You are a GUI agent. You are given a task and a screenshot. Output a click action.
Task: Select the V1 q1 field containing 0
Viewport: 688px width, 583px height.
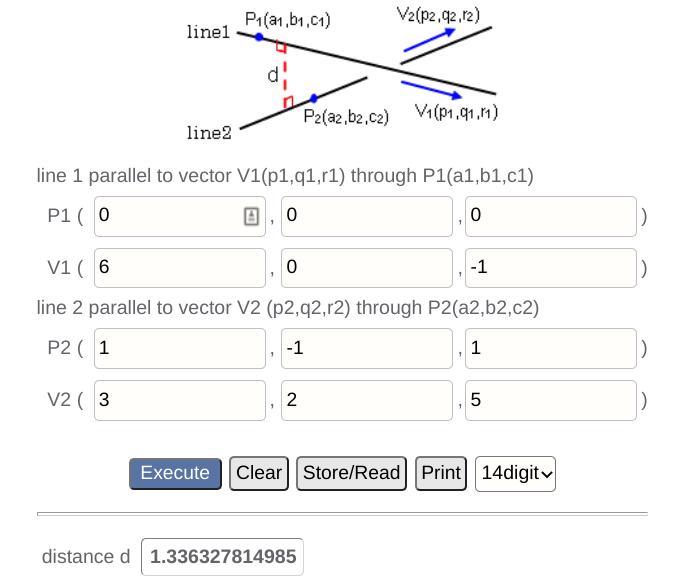point(366,268)
